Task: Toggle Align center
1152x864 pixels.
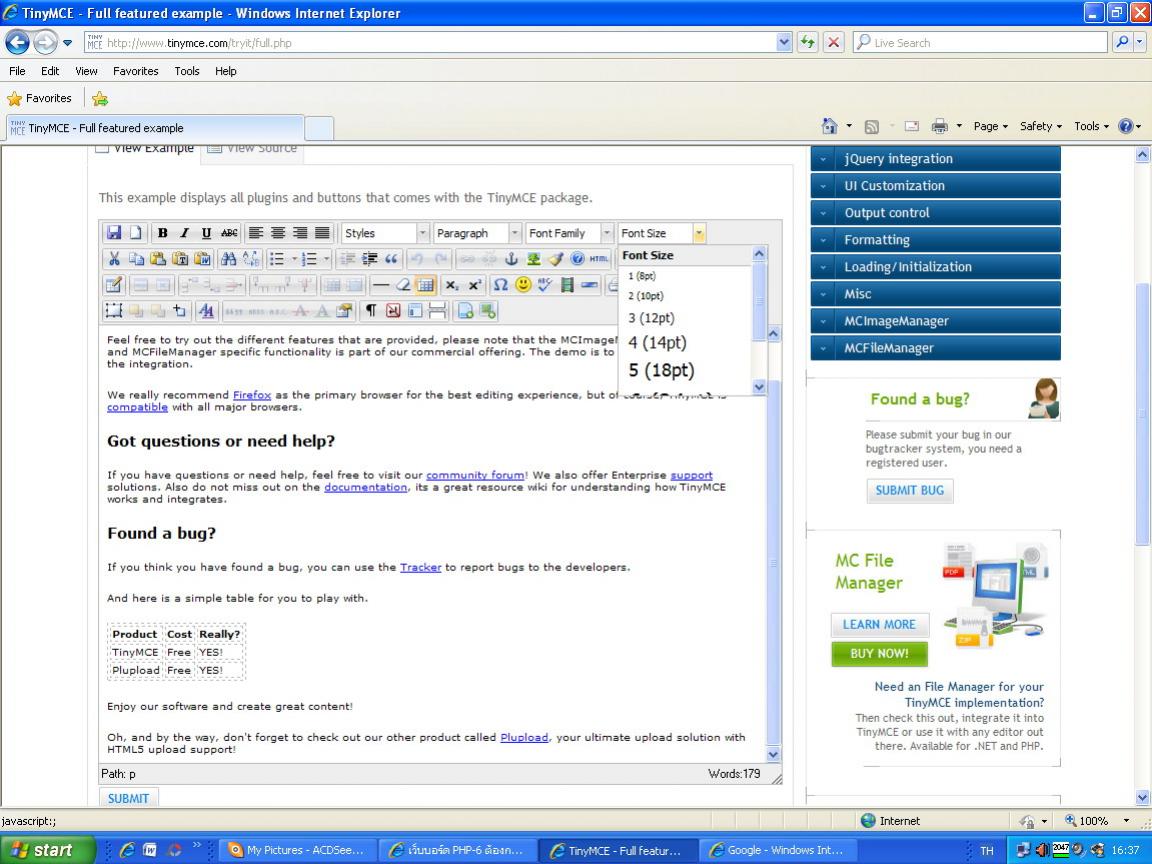Action: pyautogui.click(x=278, y=233)
